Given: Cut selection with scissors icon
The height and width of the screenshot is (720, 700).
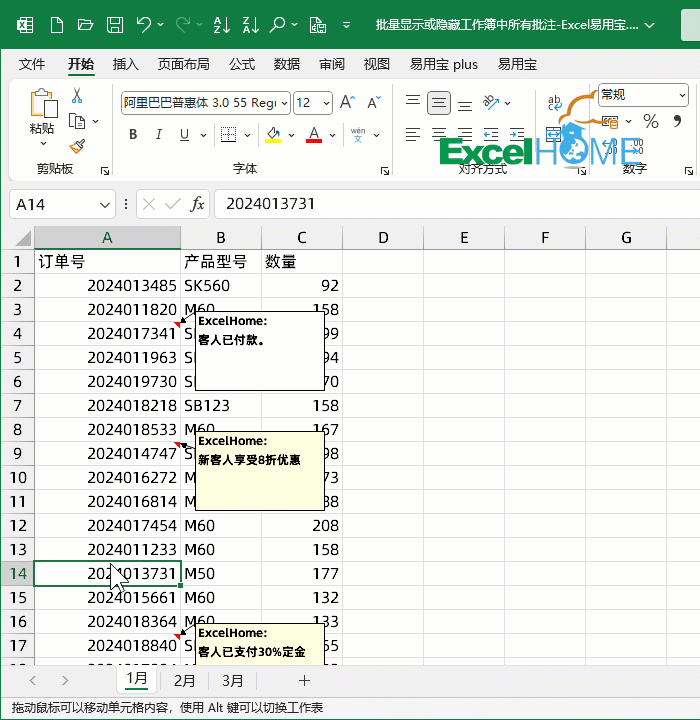Looking at the screenshot, I should [x=77, y=96].
